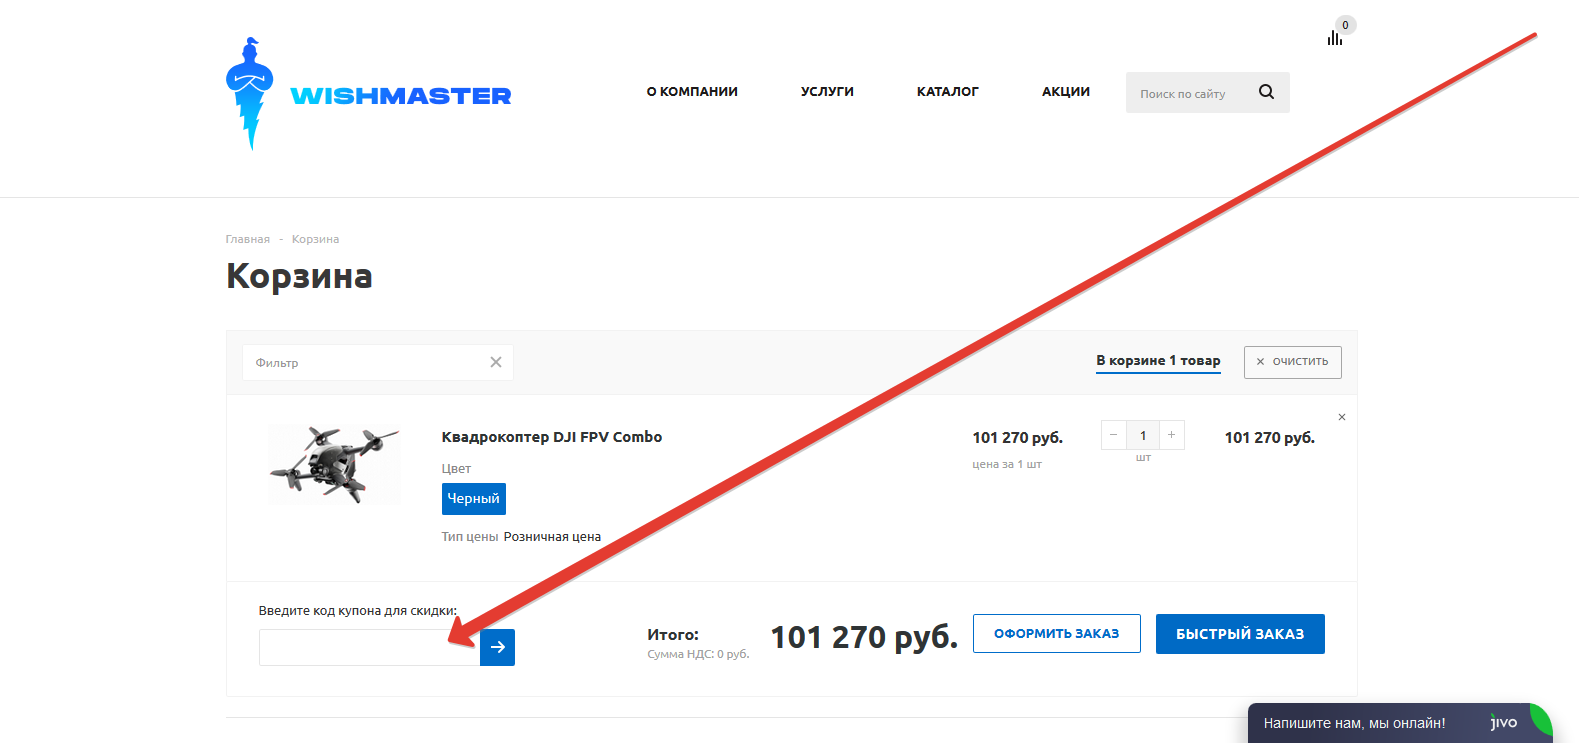
Task: Open the Jivo chat widget
Action: pos(1400,723)
